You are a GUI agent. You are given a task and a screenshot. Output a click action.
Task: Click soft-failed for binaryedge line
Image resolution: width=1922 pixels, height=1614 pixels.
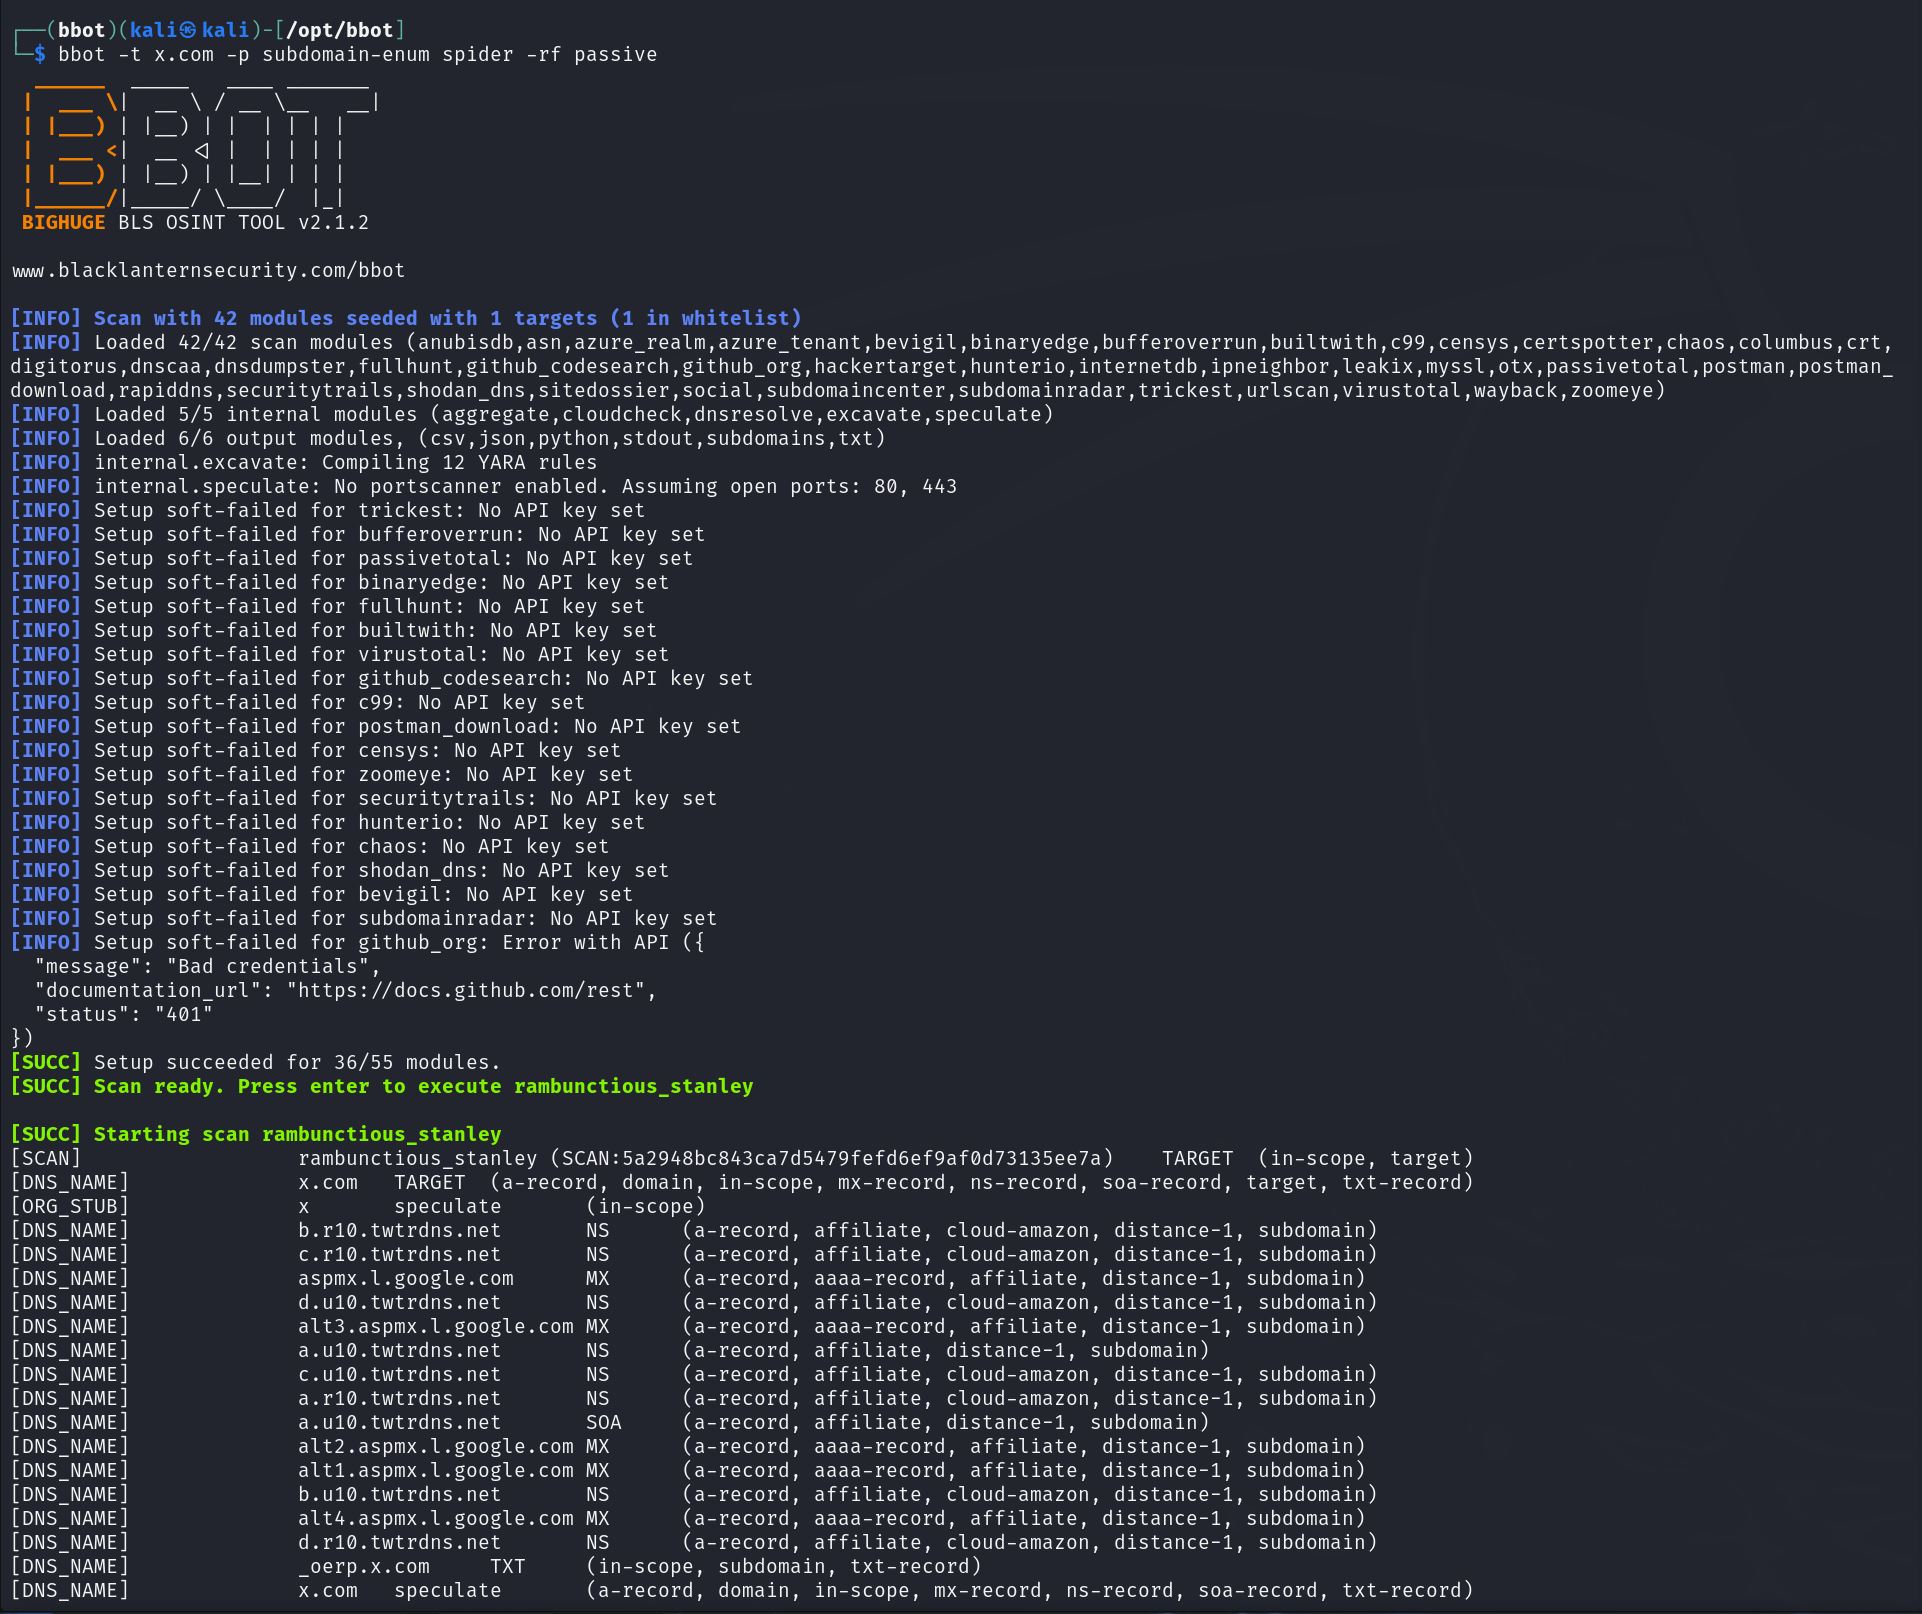pos(339,582)
